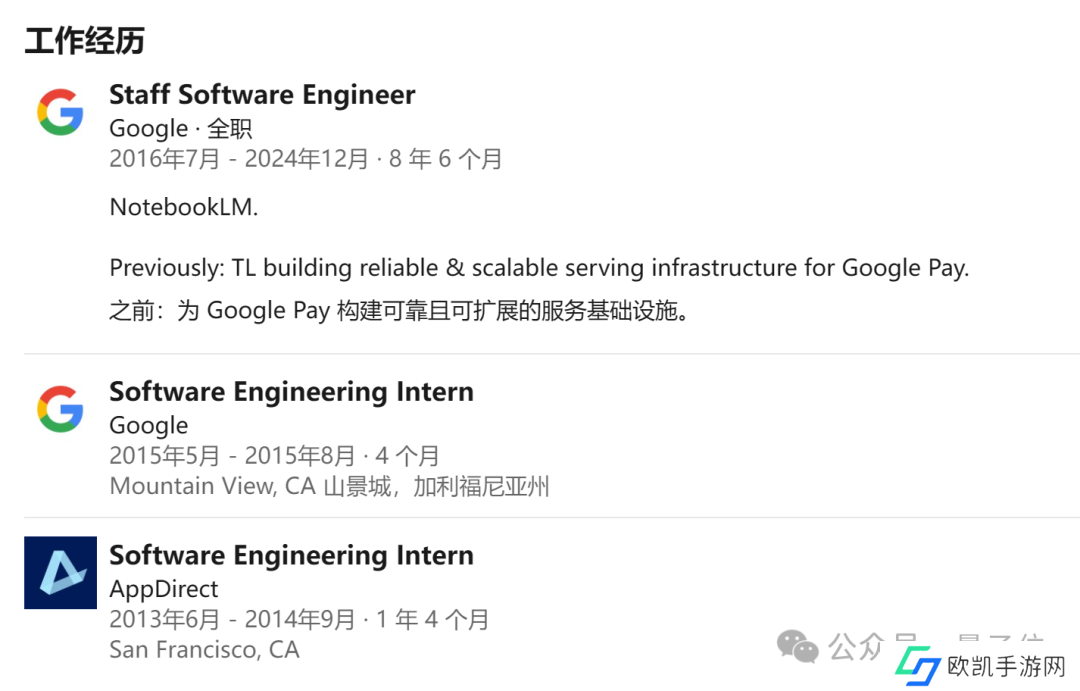
Task: Click the WeChat icon in the watermark
Action: click(x=798, y=647)
